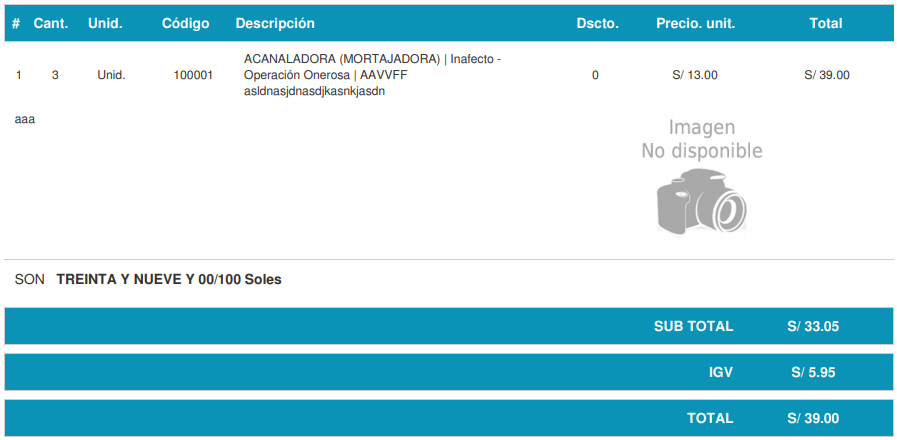The width and height of the screenshot is (897, 440).
Task: Click the "#" column header
Action: [x=16, y=23]
